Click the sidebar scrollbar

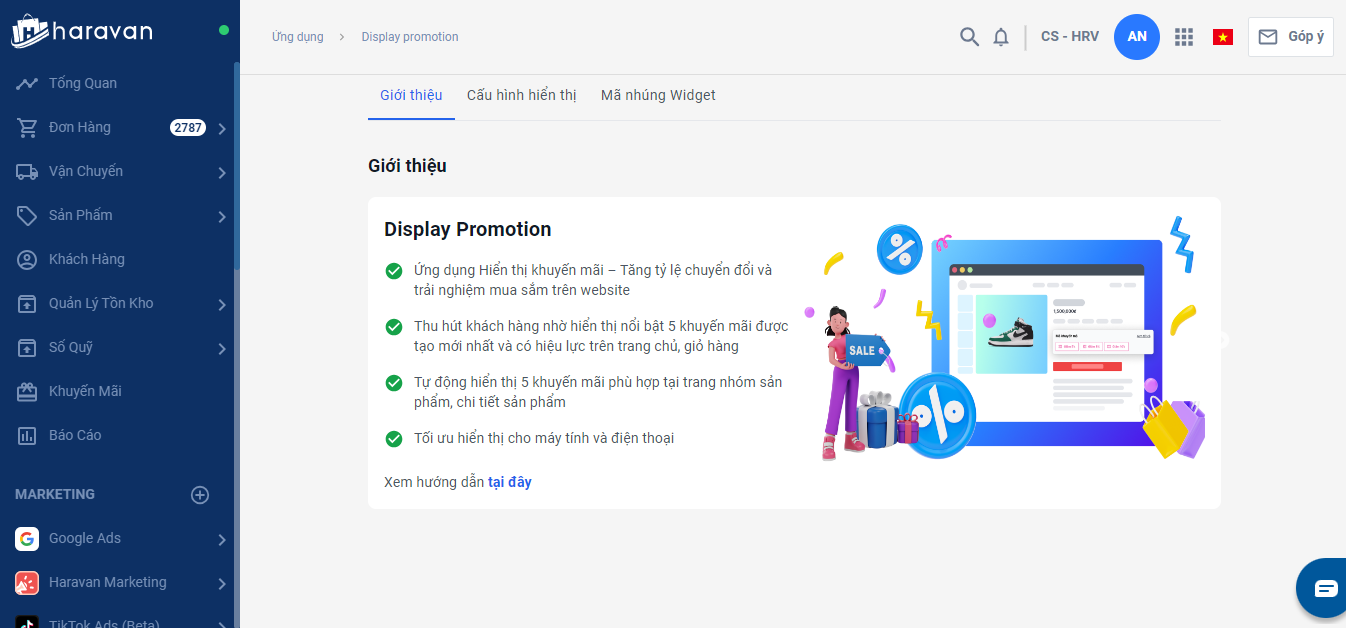237,165
